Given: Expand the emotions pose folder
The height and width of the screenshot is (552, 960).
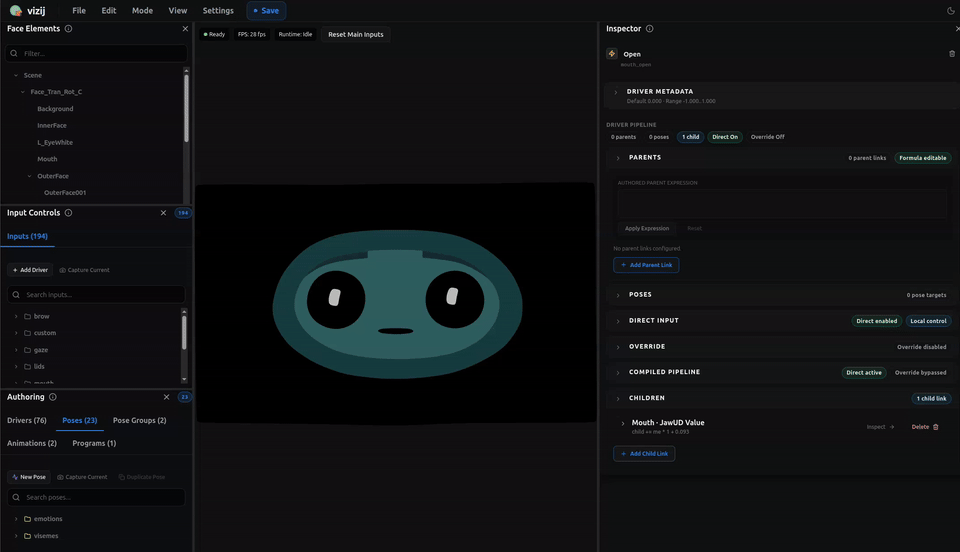Looking at the screenshot, I should [x=16, y=519].
